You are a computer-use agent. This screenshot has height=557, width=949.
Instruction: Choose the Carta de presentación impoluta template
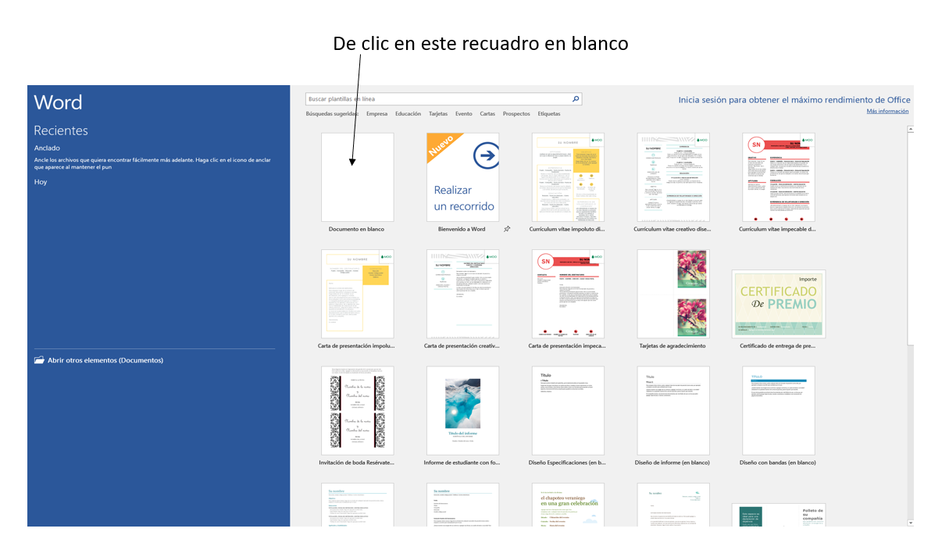(357, 294)
